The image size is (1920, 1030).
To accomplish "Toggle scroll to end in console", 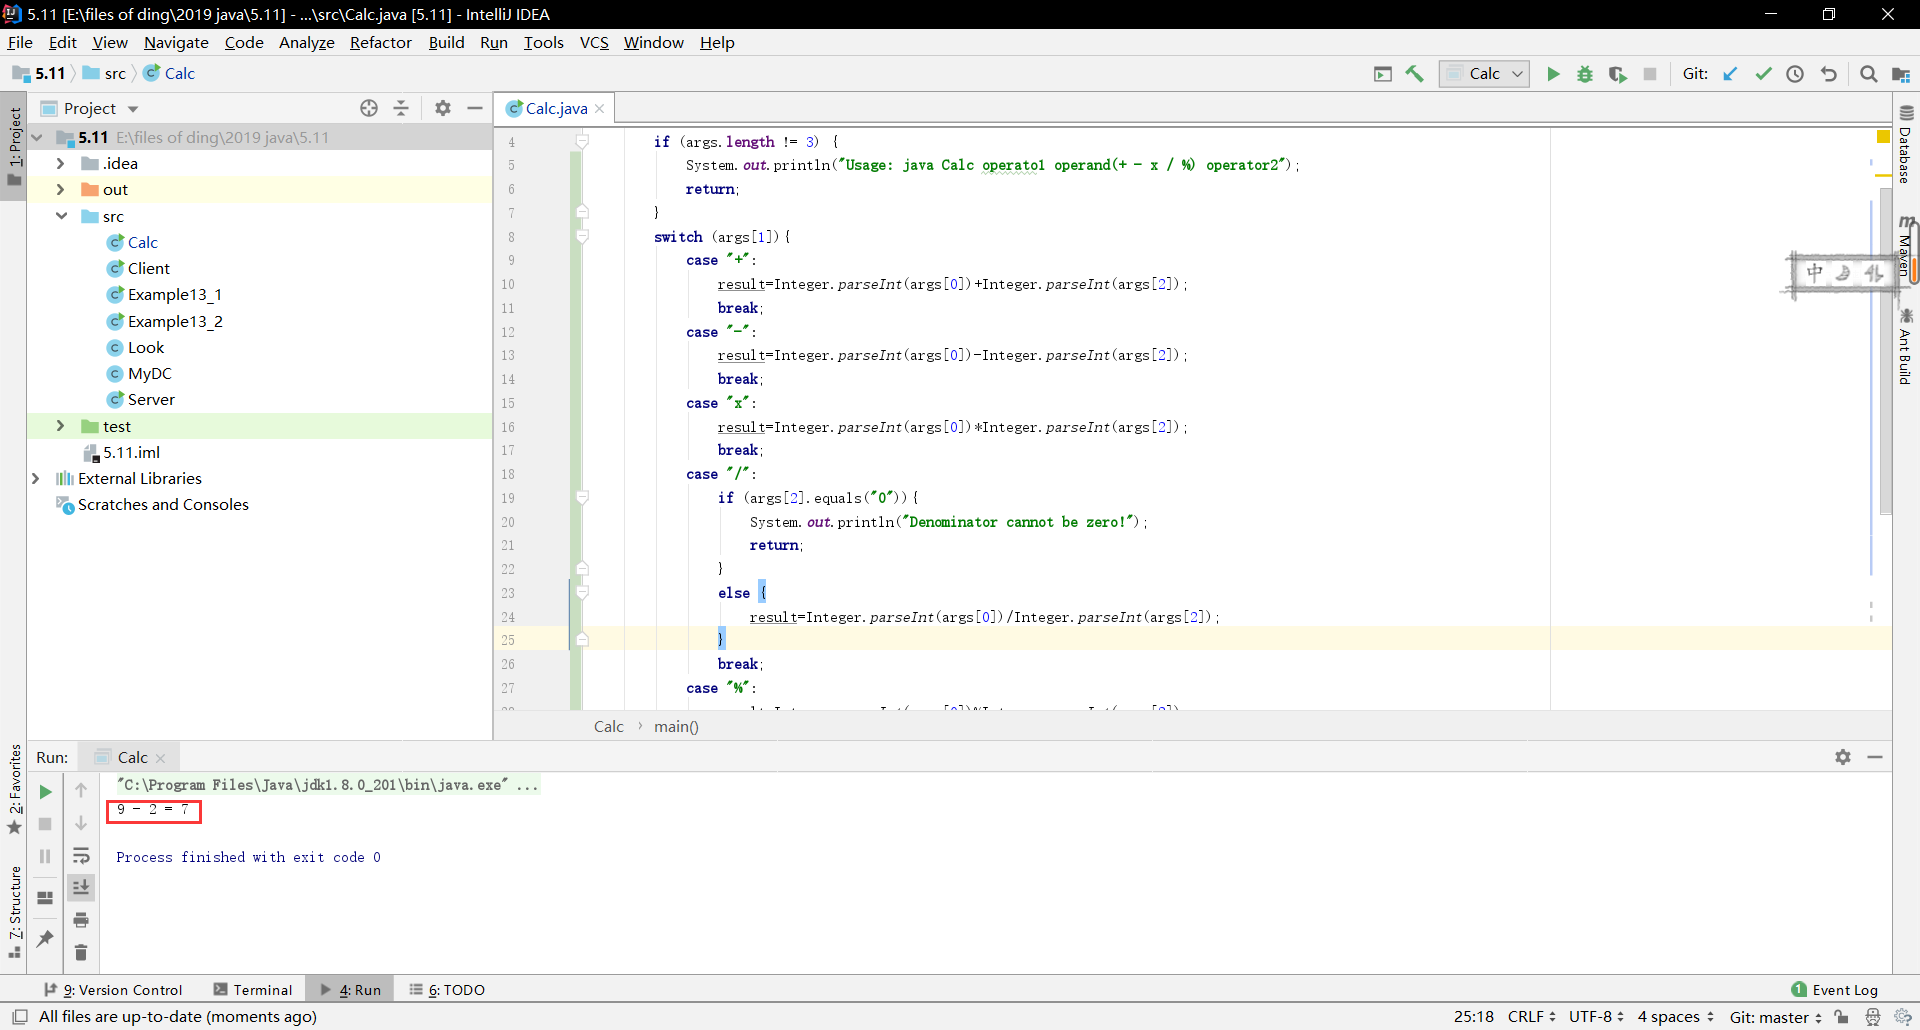I will click(x=81, y=888).
